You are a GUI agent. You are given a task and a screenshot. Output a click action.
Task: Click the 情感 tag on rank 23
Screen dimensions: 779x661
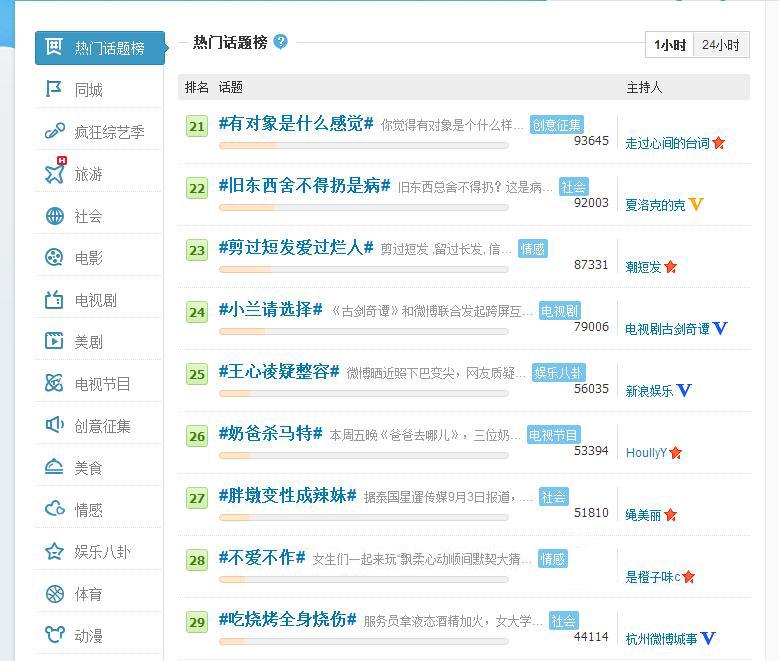(533, 249)
